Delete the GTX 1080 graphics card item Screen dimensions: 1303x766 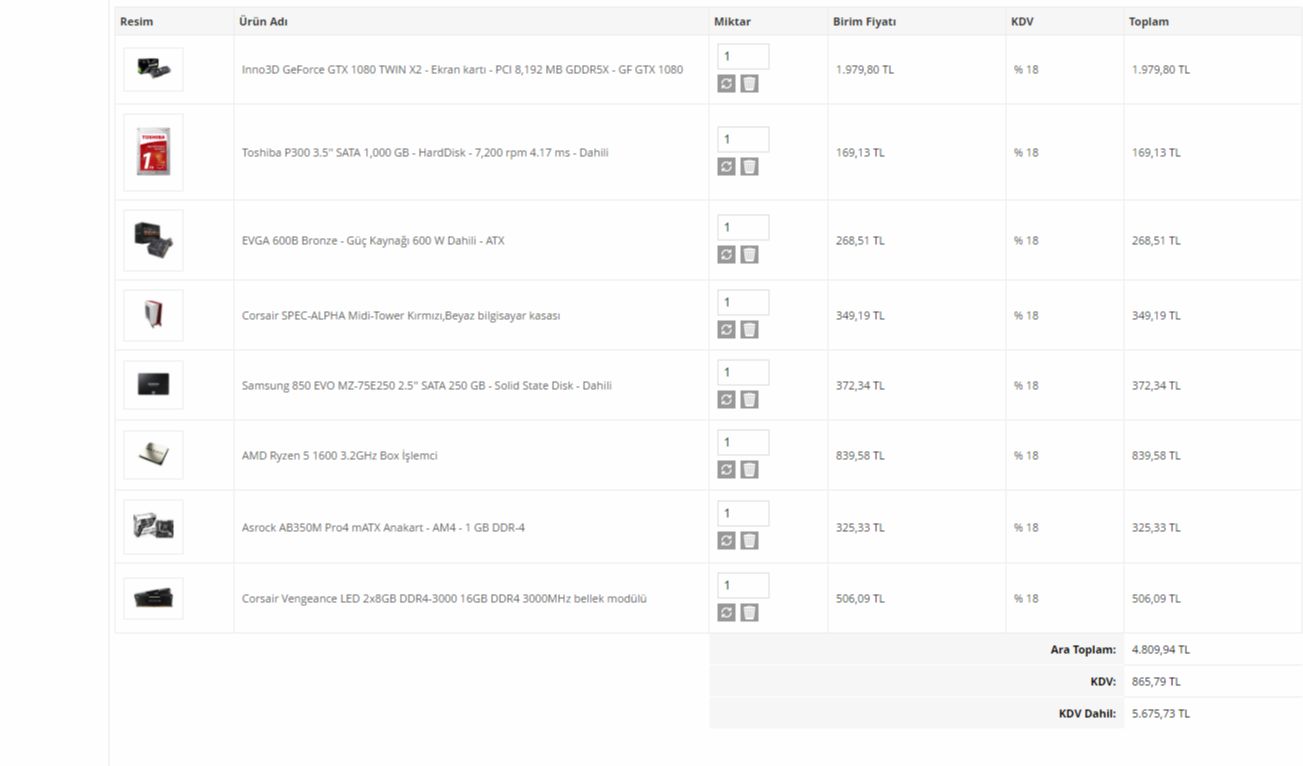coord(749,84)
